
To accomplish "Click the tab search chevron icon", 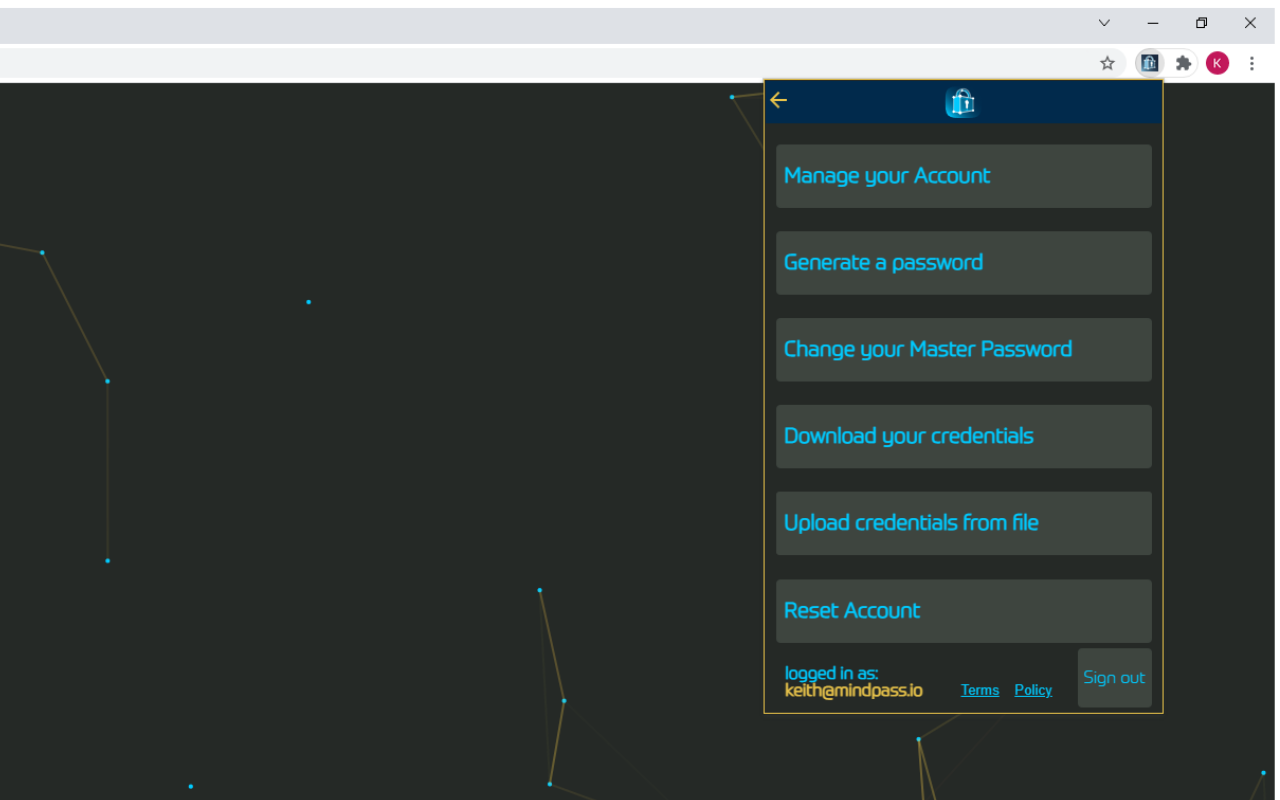I will [x=1103, y=22].
